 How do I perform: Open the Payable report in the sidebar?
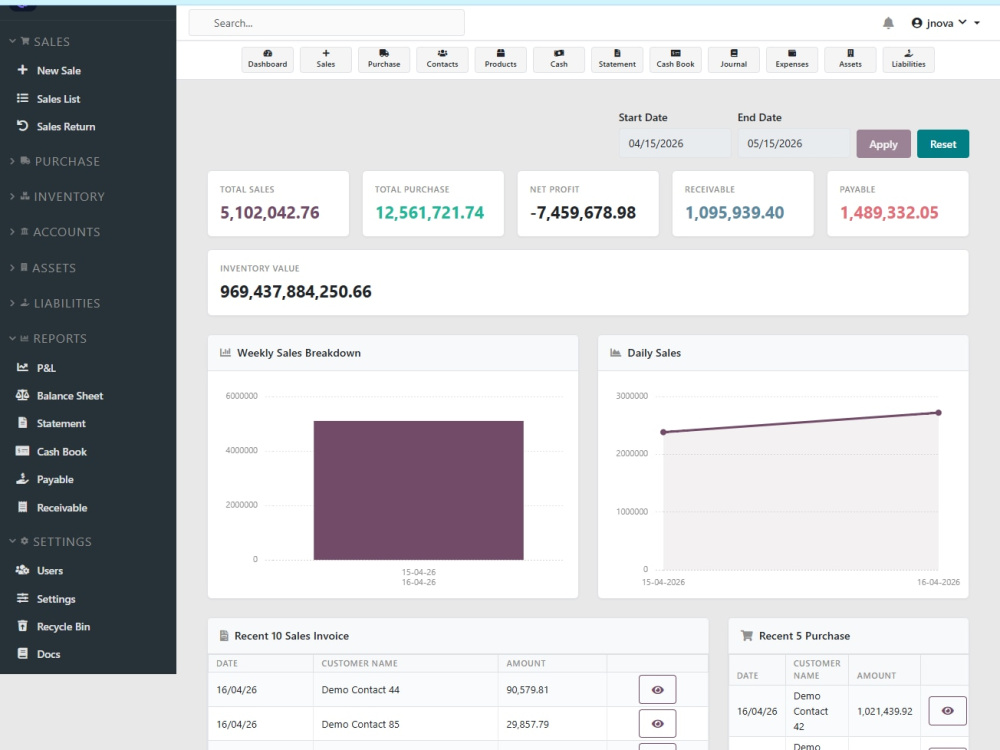(45, 479)
